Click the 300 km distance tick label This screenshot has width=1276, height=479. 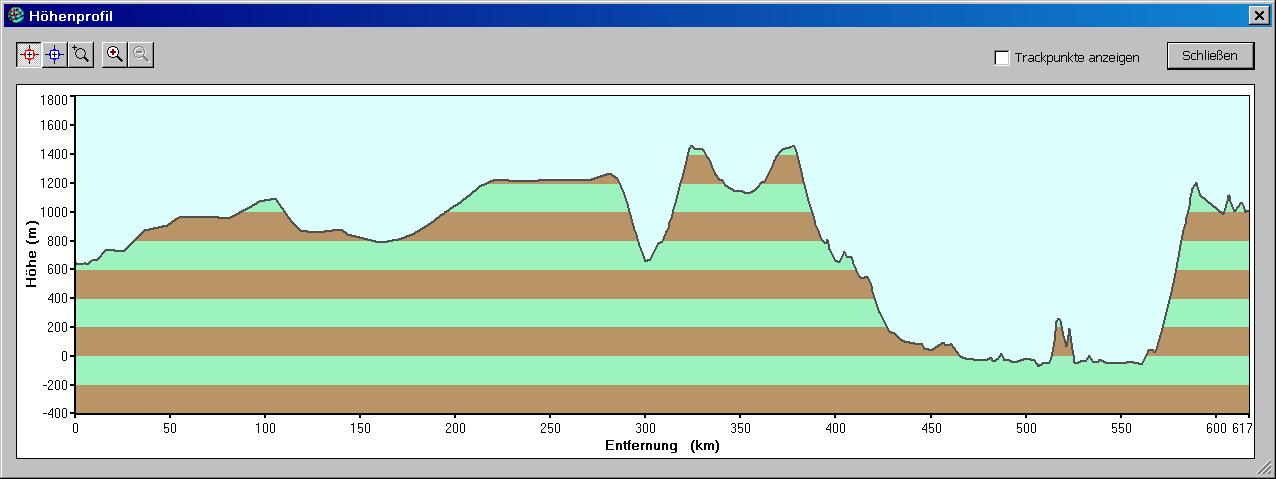coord(645,427)
